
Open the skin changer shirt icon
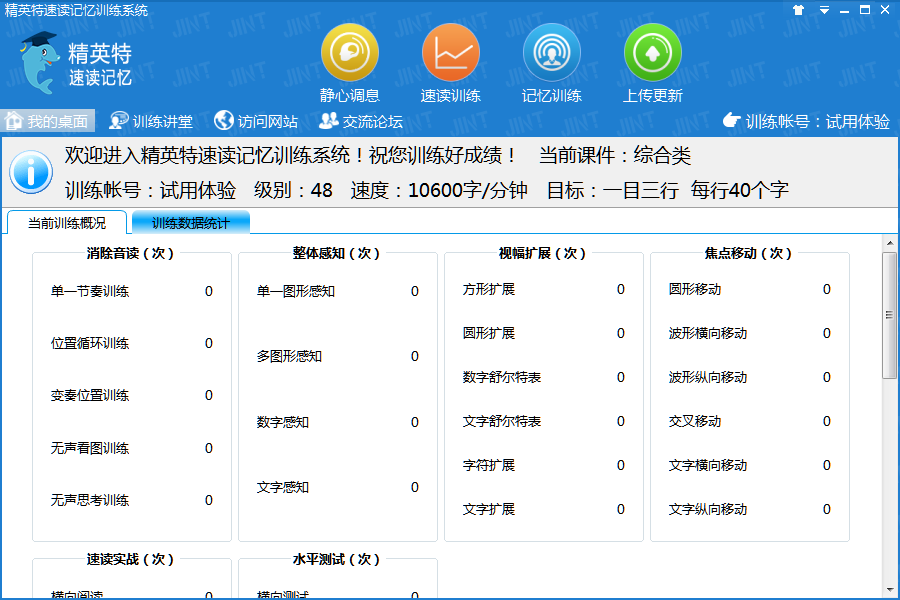798,10
